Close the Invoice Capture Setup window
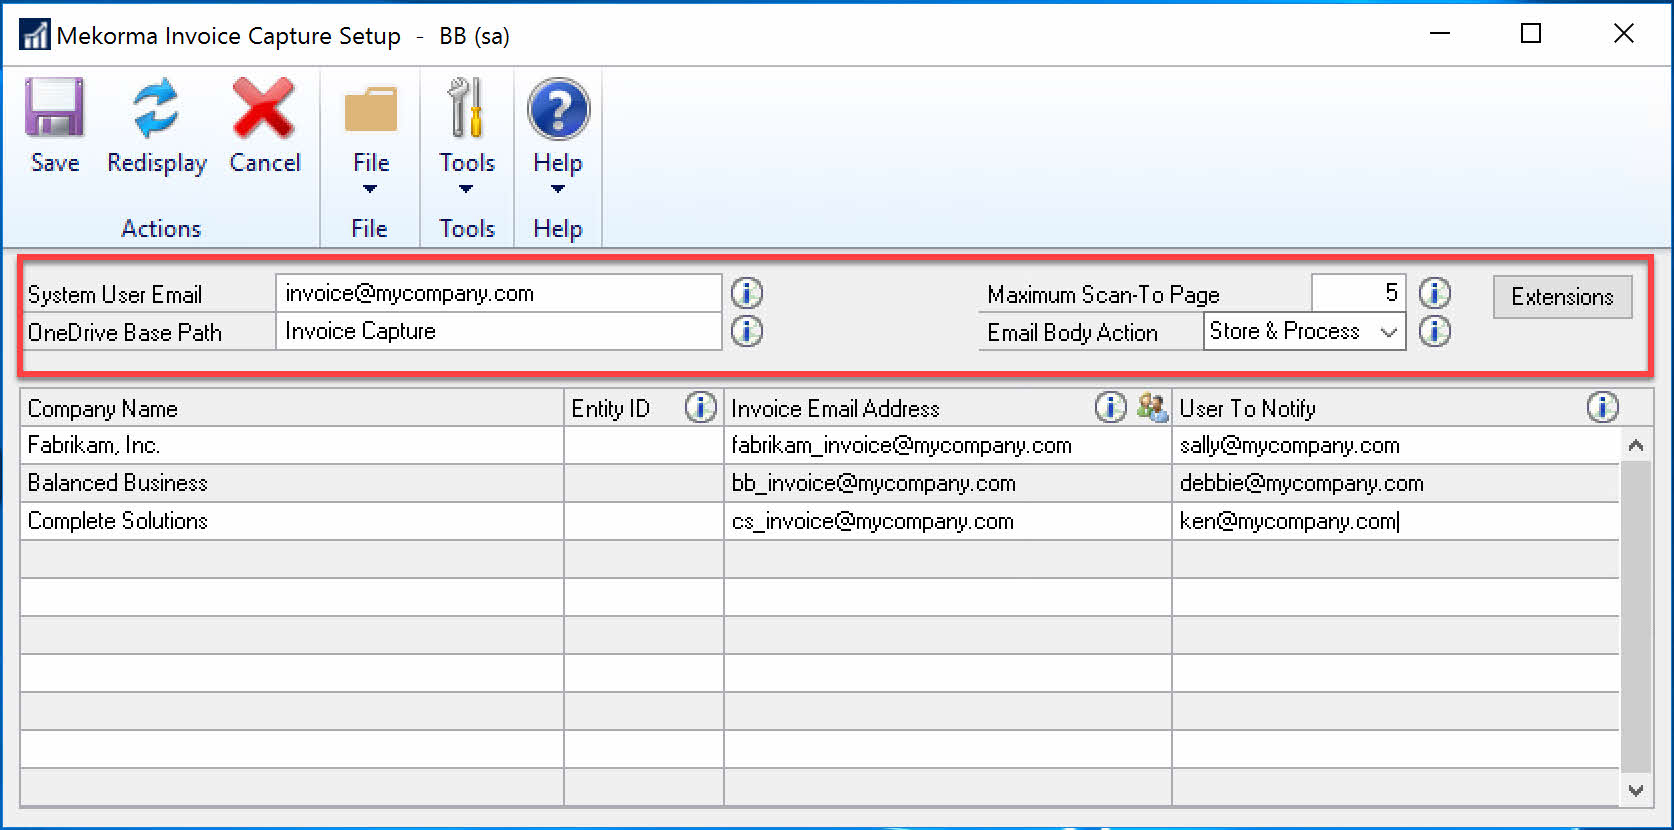Screen dimensions: 1674x830 tap(1624, 34)
